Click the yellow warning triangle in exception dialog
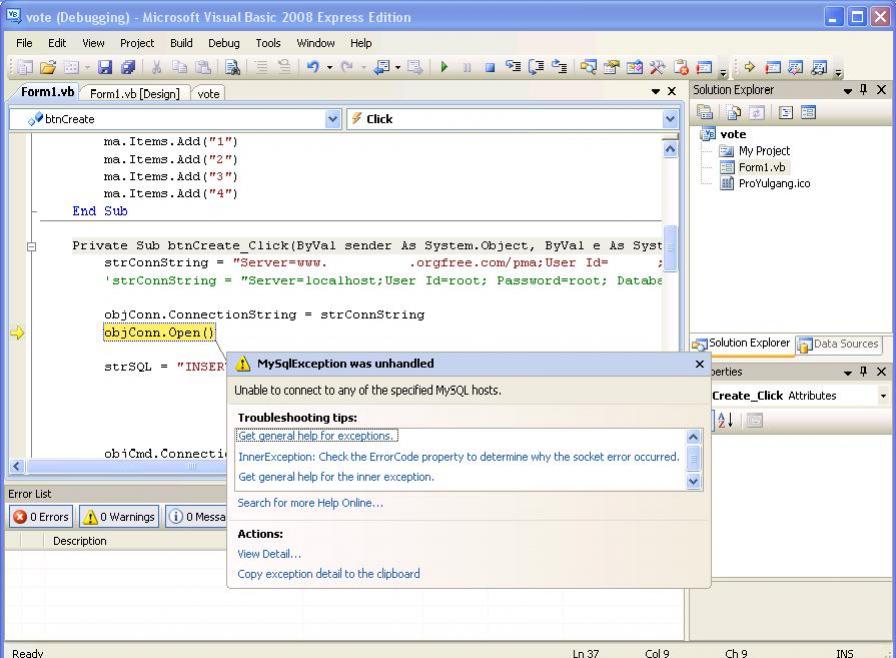The width and height of the screenshot is (896, 658). 243,364
